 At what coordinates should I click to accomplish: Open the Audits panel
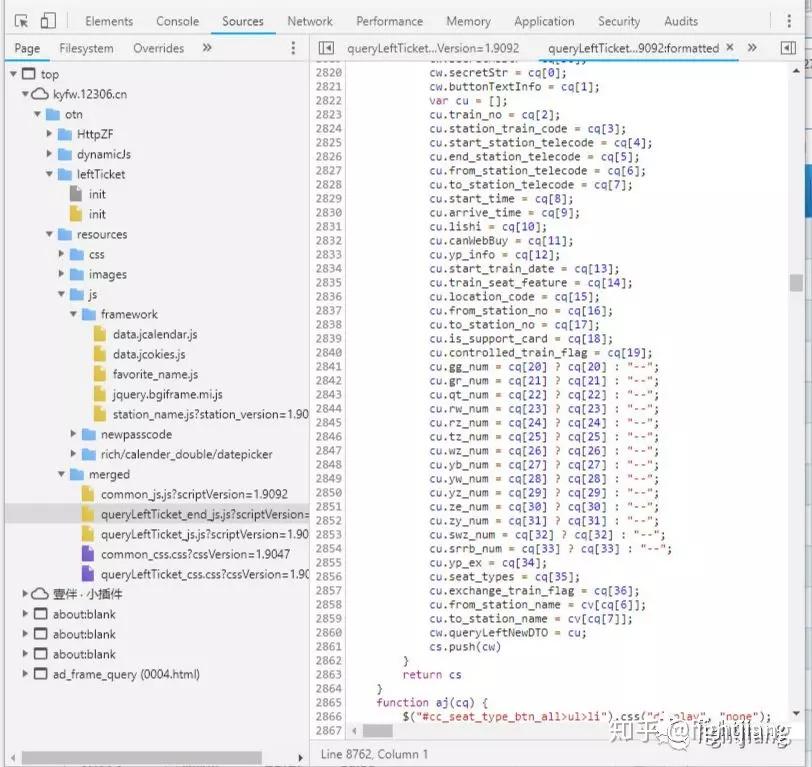681,21
